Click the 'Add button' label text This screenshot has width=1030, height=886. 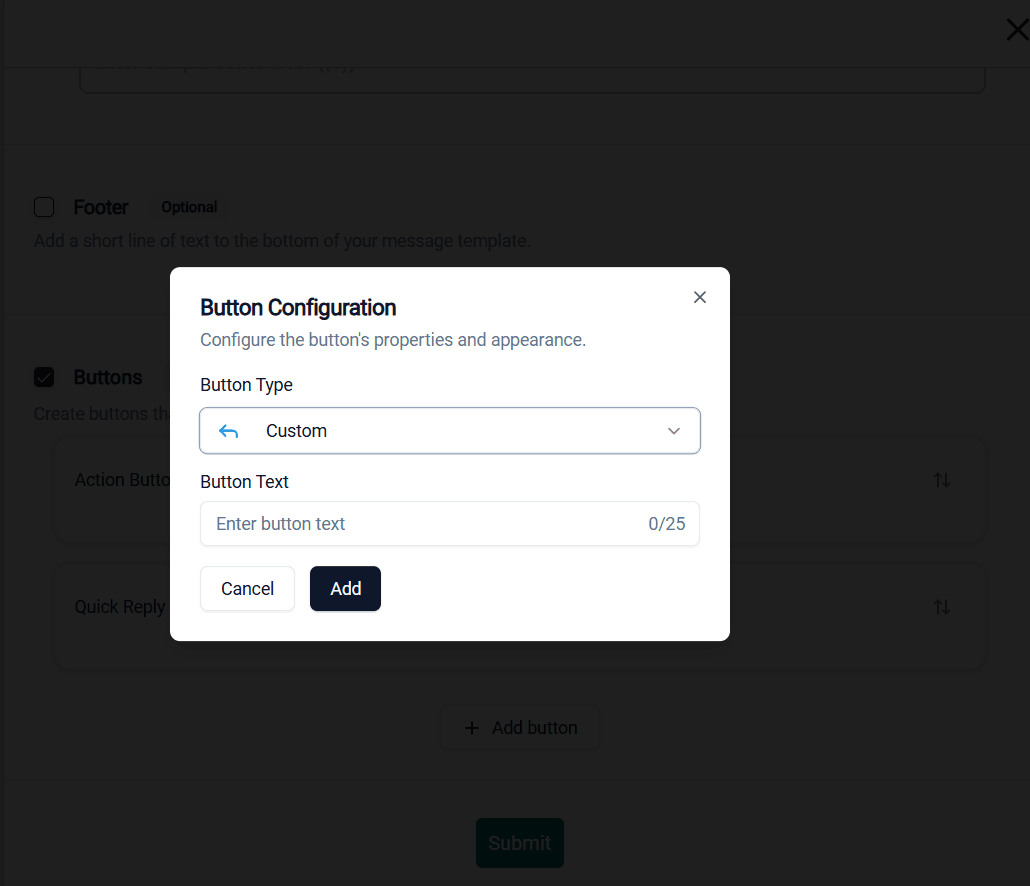[534, 728]
